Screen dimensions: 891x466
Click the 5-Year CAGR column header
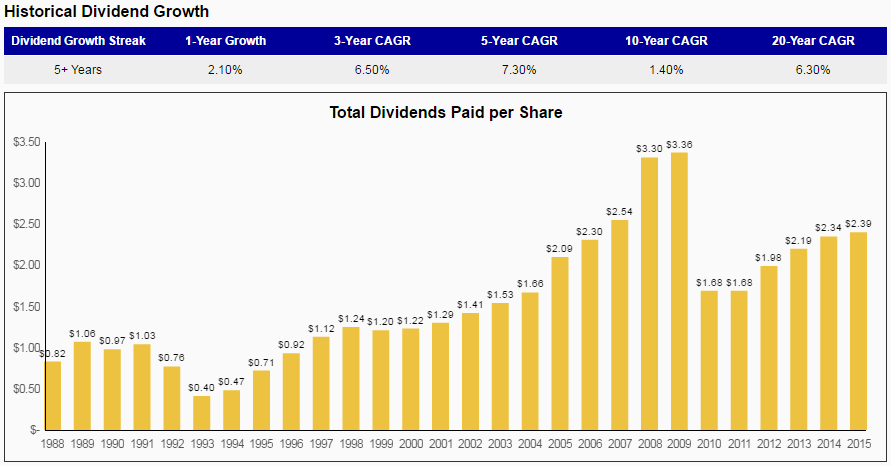[519, 41]
